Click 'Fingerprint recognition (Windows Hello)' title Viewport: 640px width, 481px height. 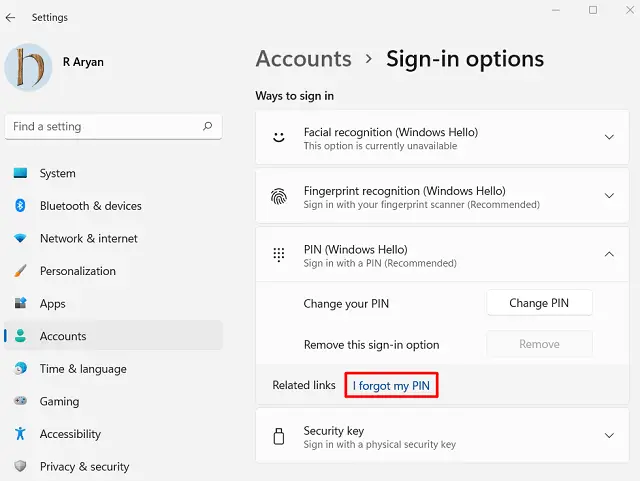pyautogui.click(x=404, y=191)
